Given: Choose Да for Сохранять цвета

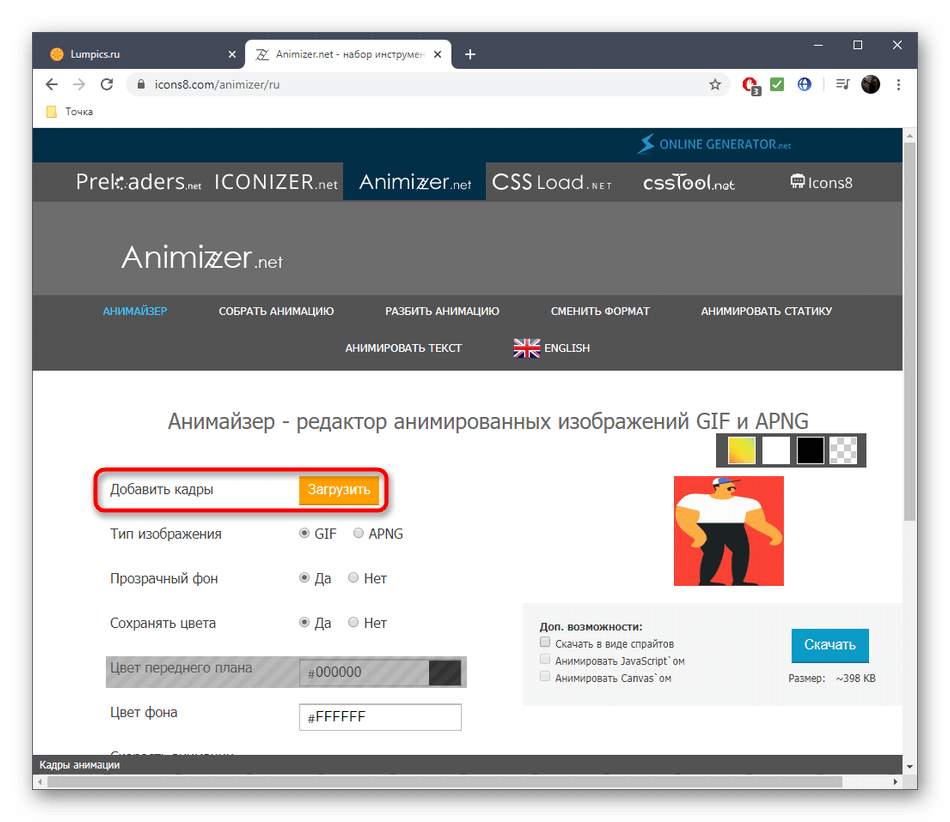Looking at the screenshot, I should [x=304, y=623].
